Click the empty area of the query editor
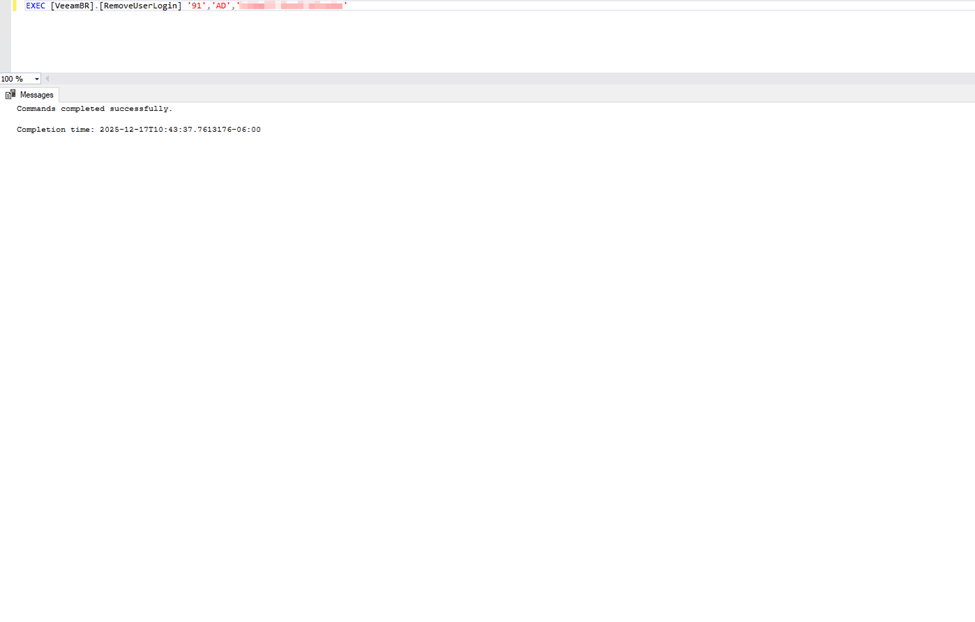Image resolution: width=975 pixels, height=622 pixels. point(500,40)
